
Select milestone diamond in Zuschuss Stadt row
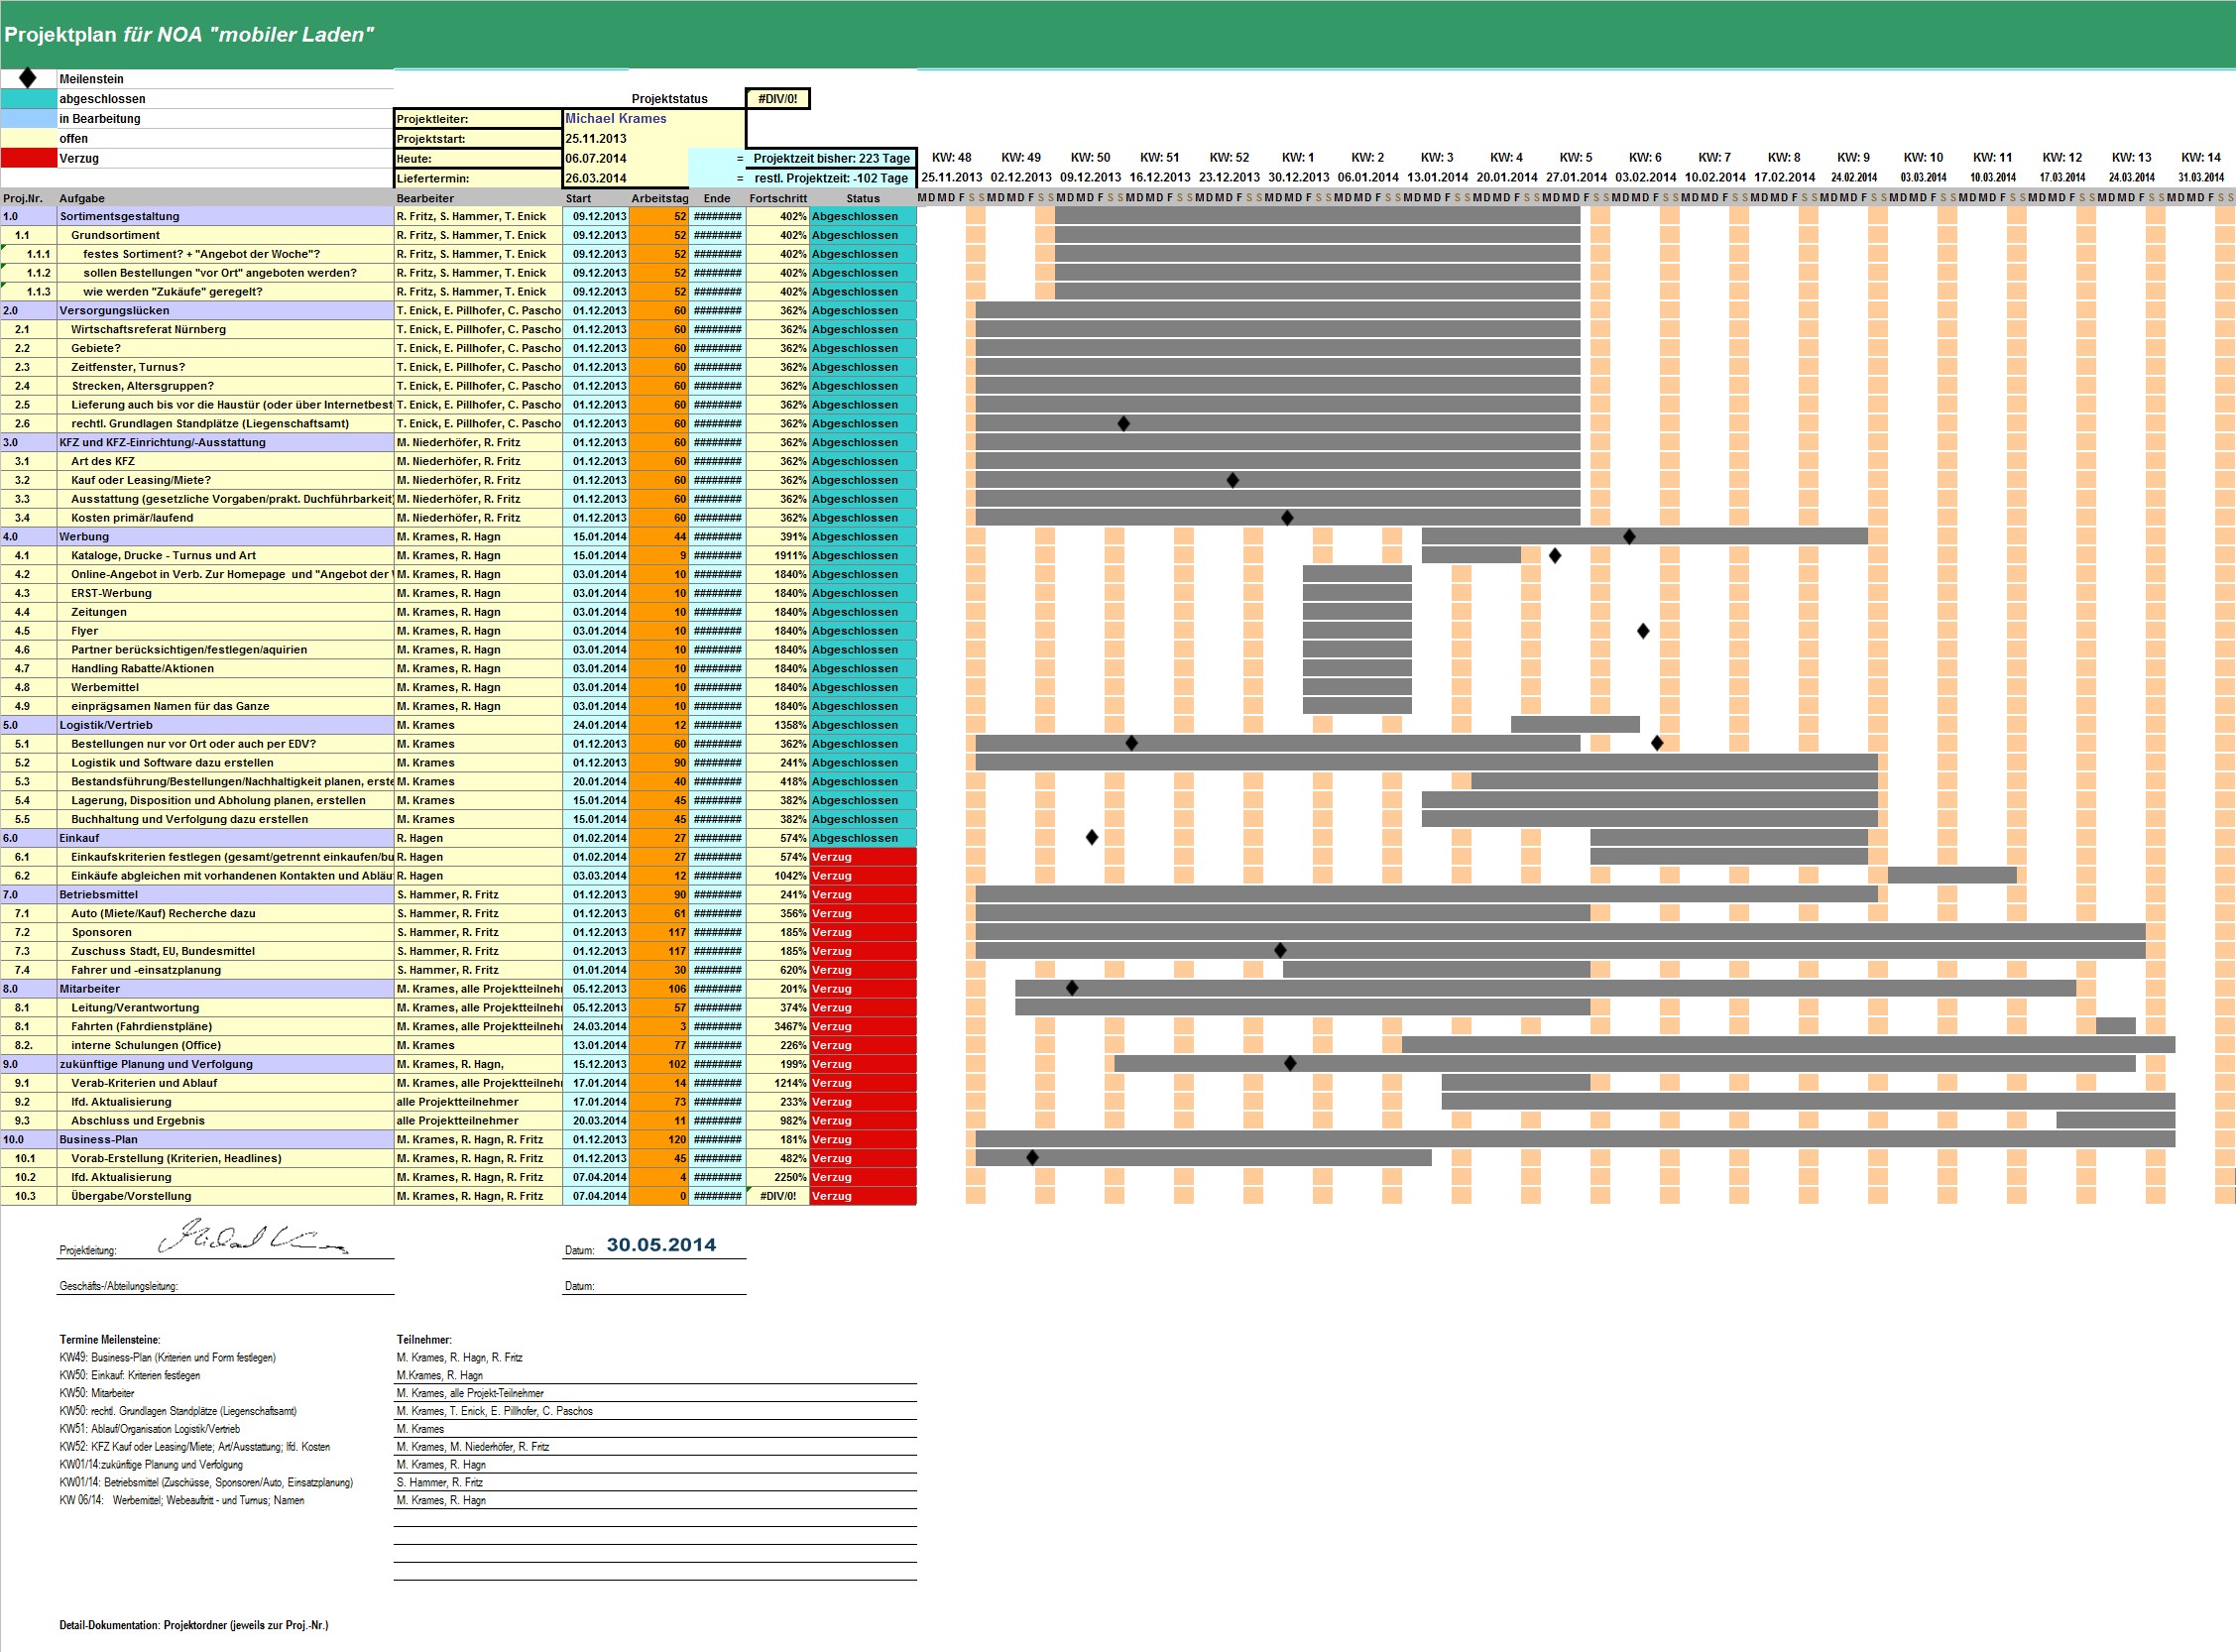[1280, 950]
